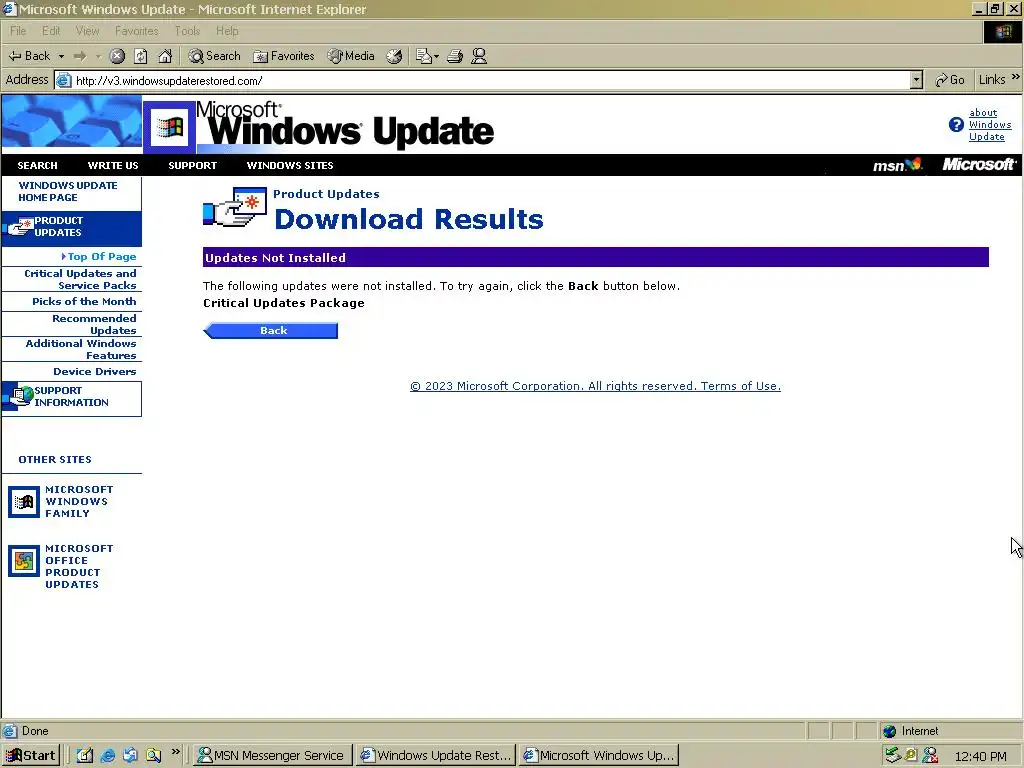Open Microsoft Windows Family link text

[x=79, y=502]
